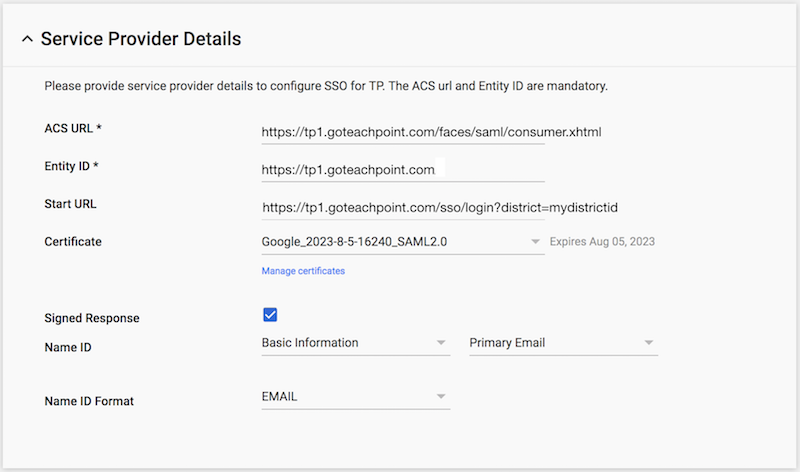Image resolution: width=800 pixels, height=472 pixels.
Task: Open the Name ID Format EMAIL dropdown
Action: click(356, 397)
